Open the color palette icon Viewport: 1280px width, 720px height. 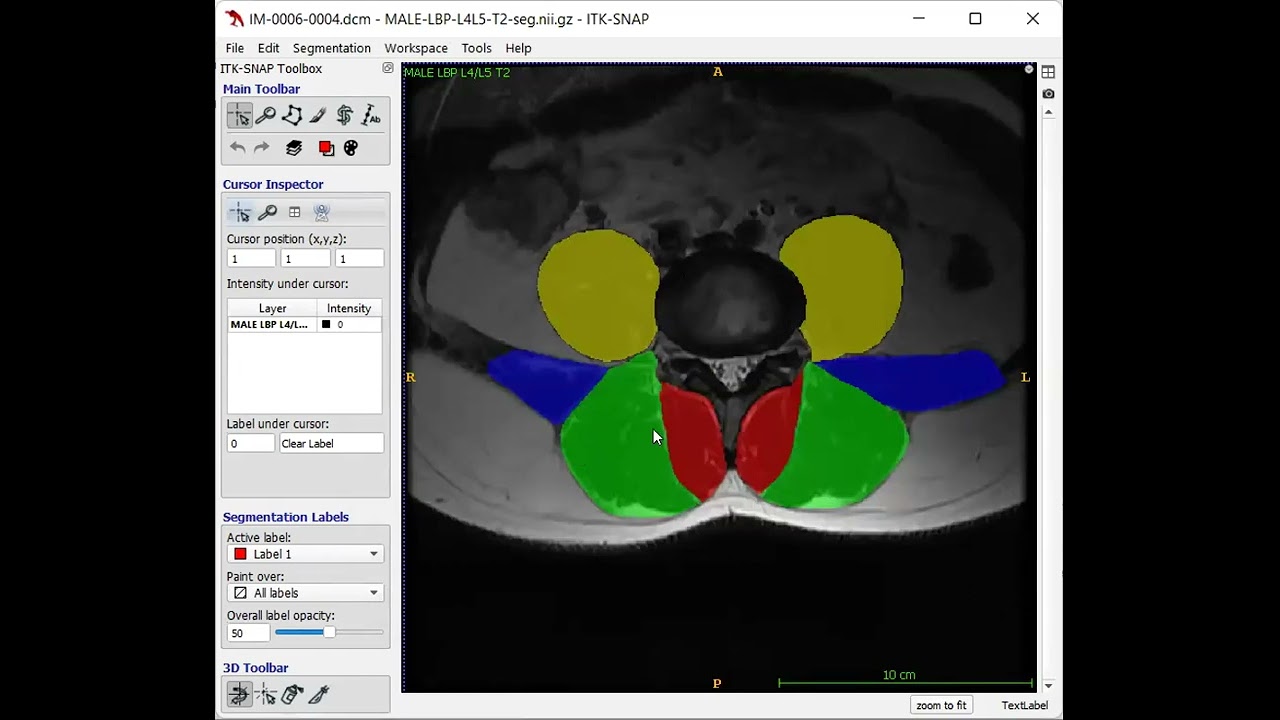[x=351, y=148]
